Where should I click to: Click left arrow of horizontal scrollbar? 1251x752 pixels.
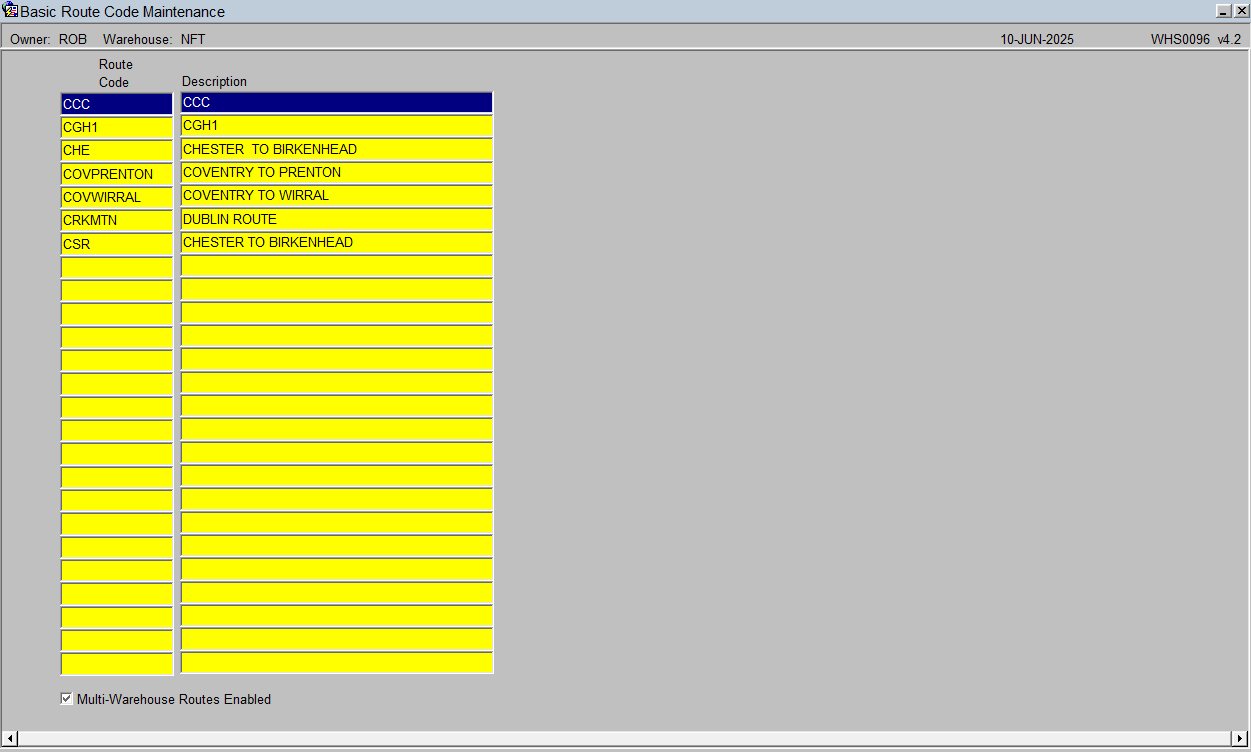(10, 738)
